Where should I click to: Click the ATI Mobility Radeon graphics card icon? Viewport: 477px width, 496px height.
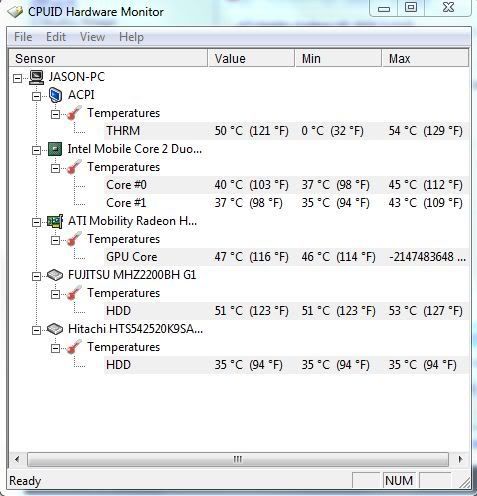pyautogui.click(x=55, y=221)
